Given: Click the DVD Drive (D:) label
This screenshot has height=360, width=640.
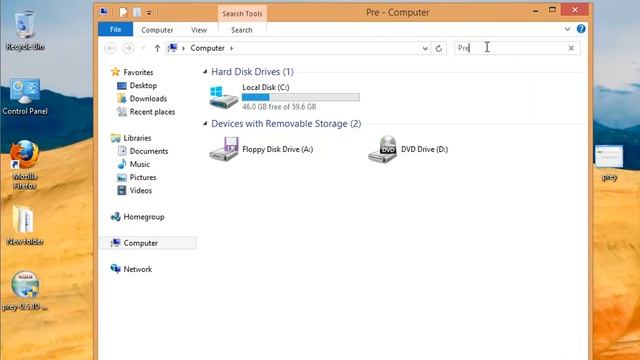Looking at the screenshot, I should click(x=424, y=149).
